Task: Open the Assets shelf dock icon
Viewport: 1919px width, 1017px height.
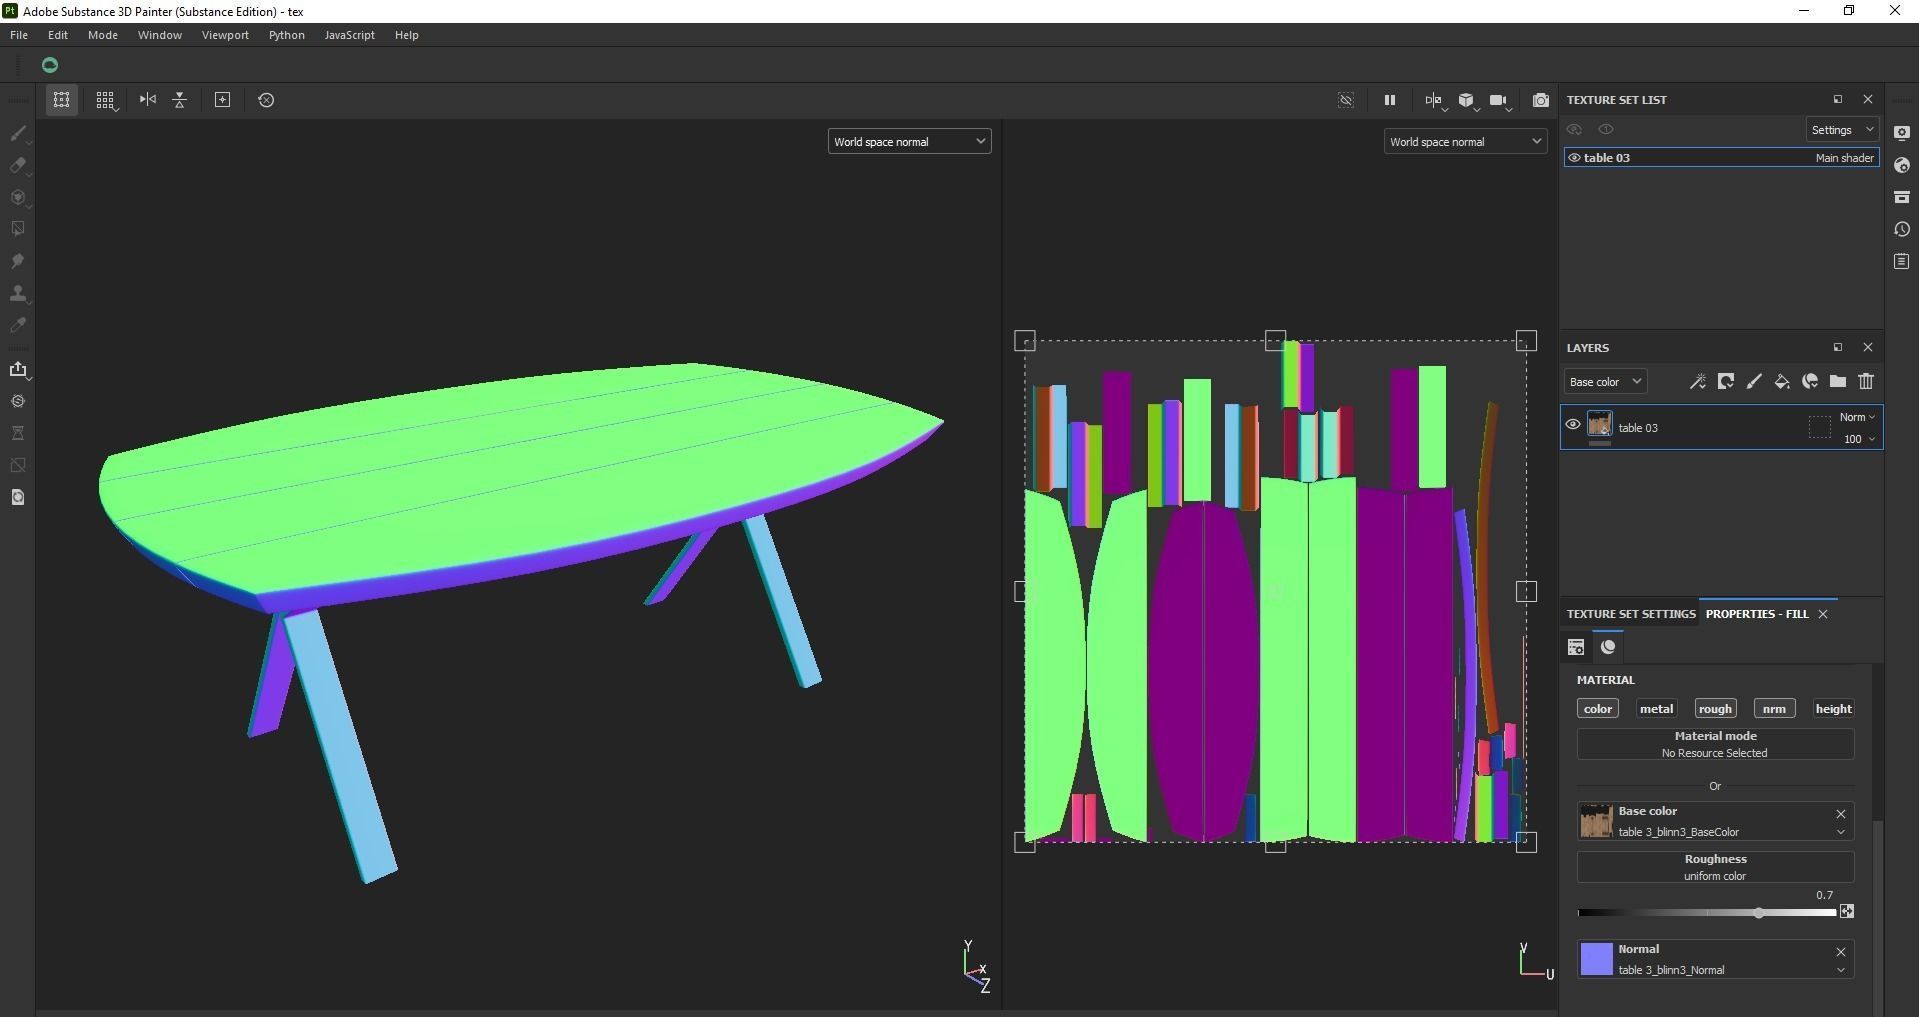Action: (1902, 197)
